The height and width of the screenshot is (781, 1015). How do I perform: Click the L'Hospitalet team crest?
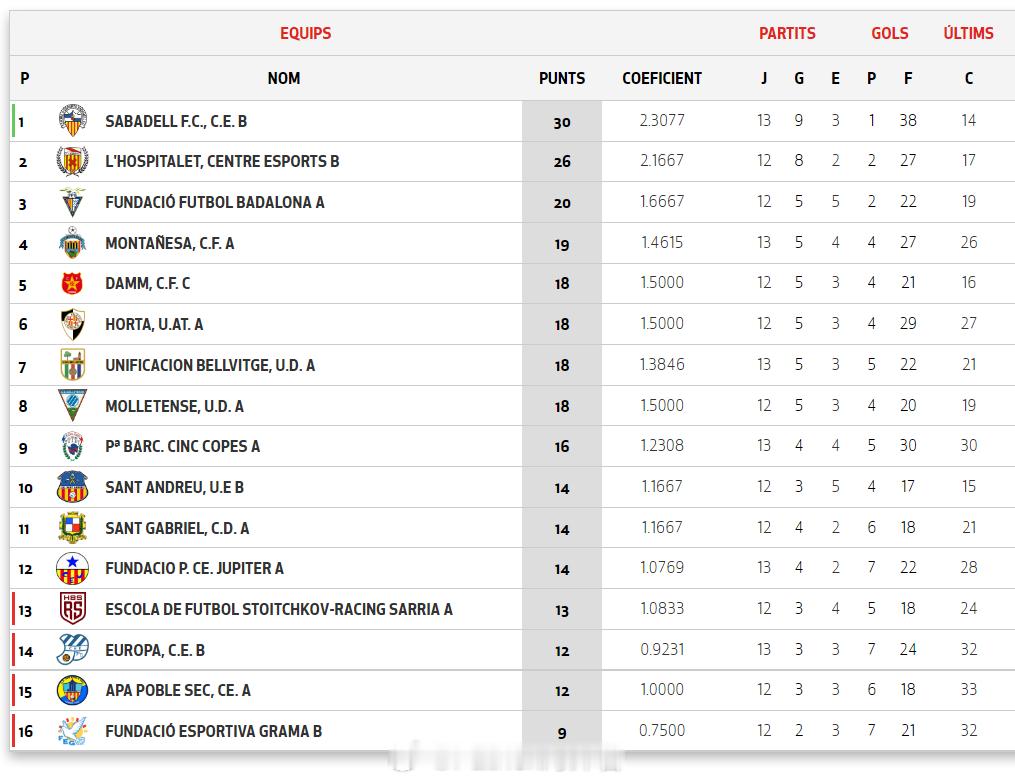(72, 161)
